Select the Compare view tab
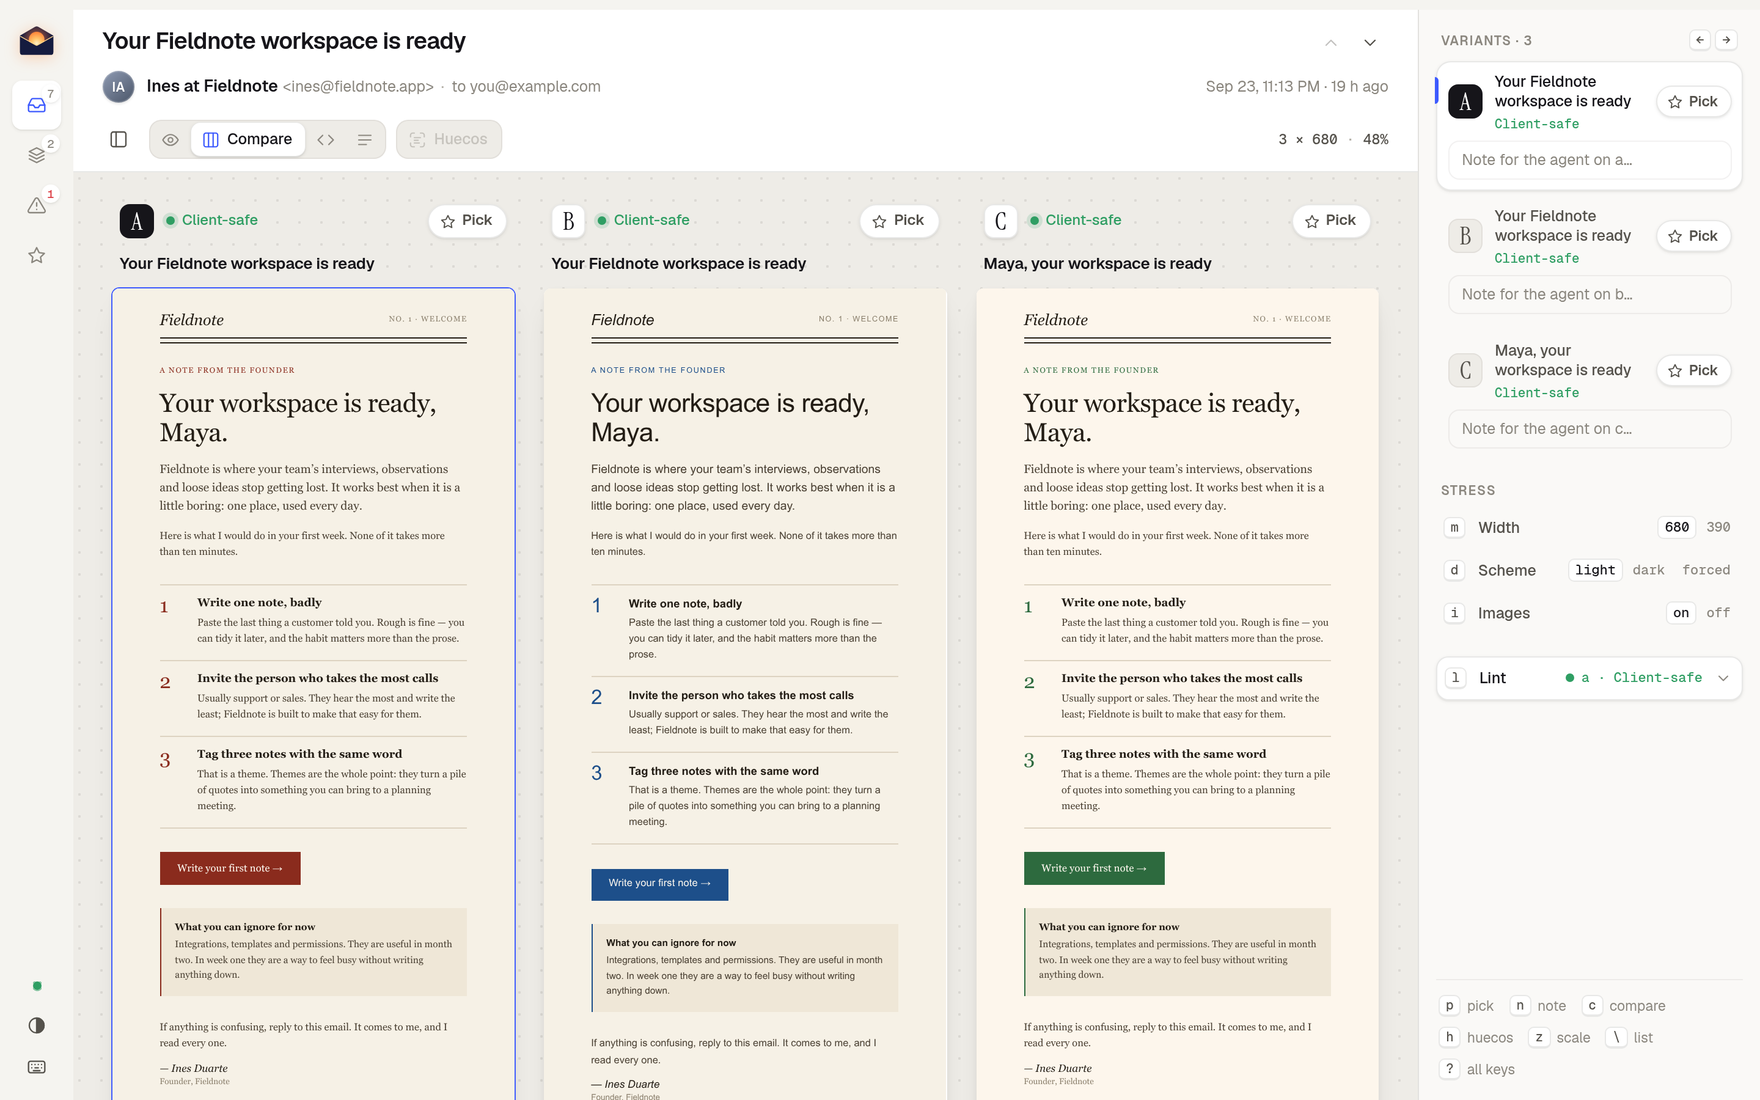The image size is (1760, 1100). tap(248, 139)
